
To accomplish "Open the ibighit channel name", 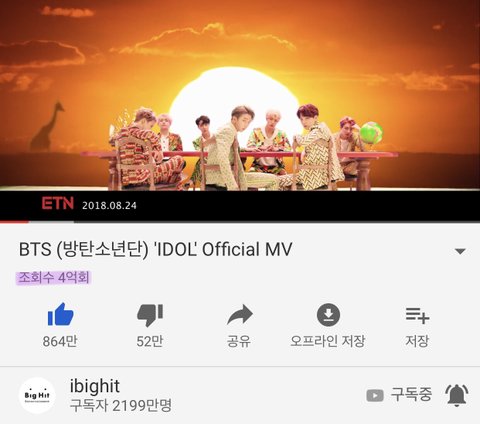I will (x=94, y=386).
